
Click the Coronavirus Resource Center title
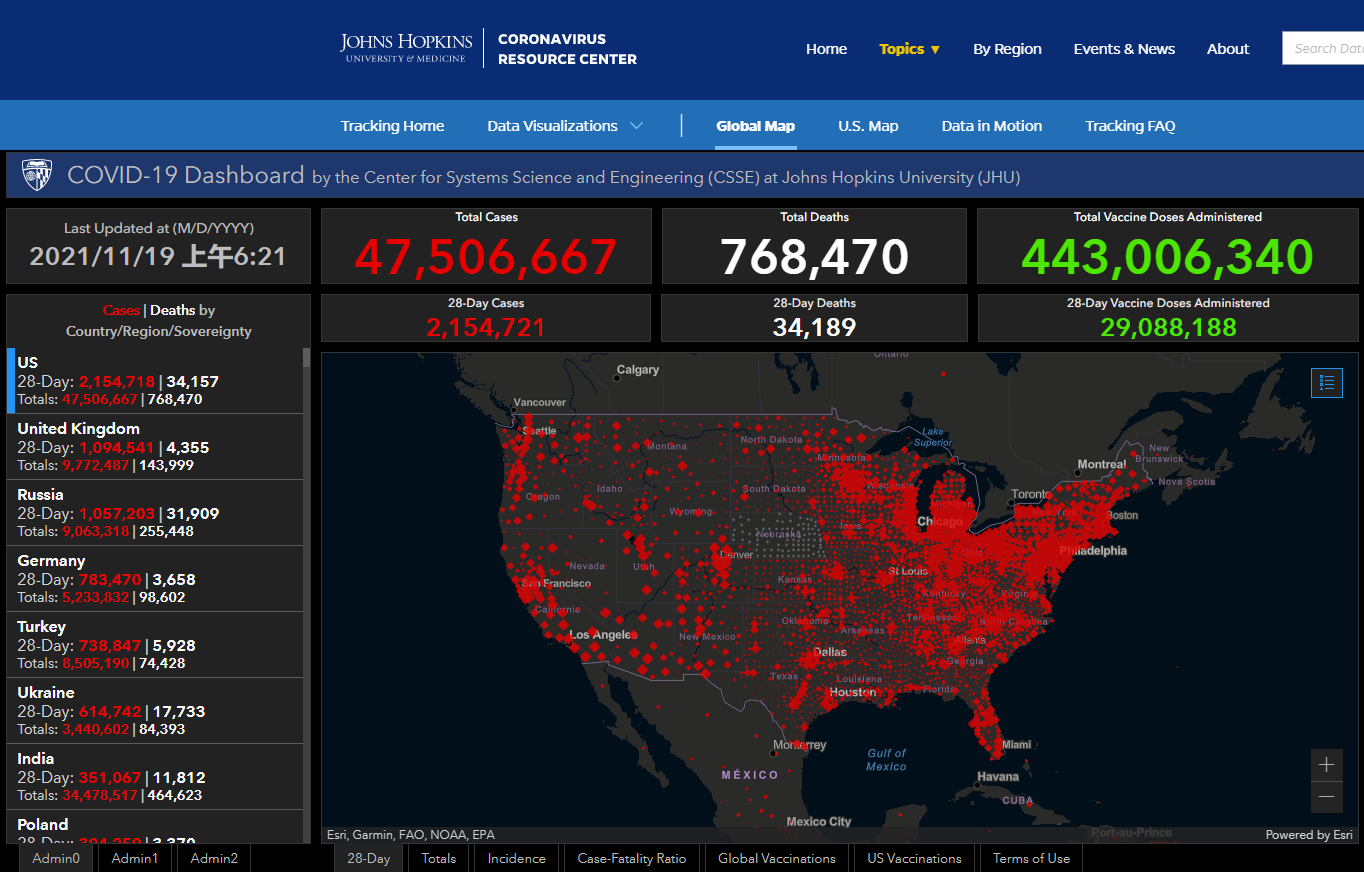pyautogui.click(x=567, y=49)
